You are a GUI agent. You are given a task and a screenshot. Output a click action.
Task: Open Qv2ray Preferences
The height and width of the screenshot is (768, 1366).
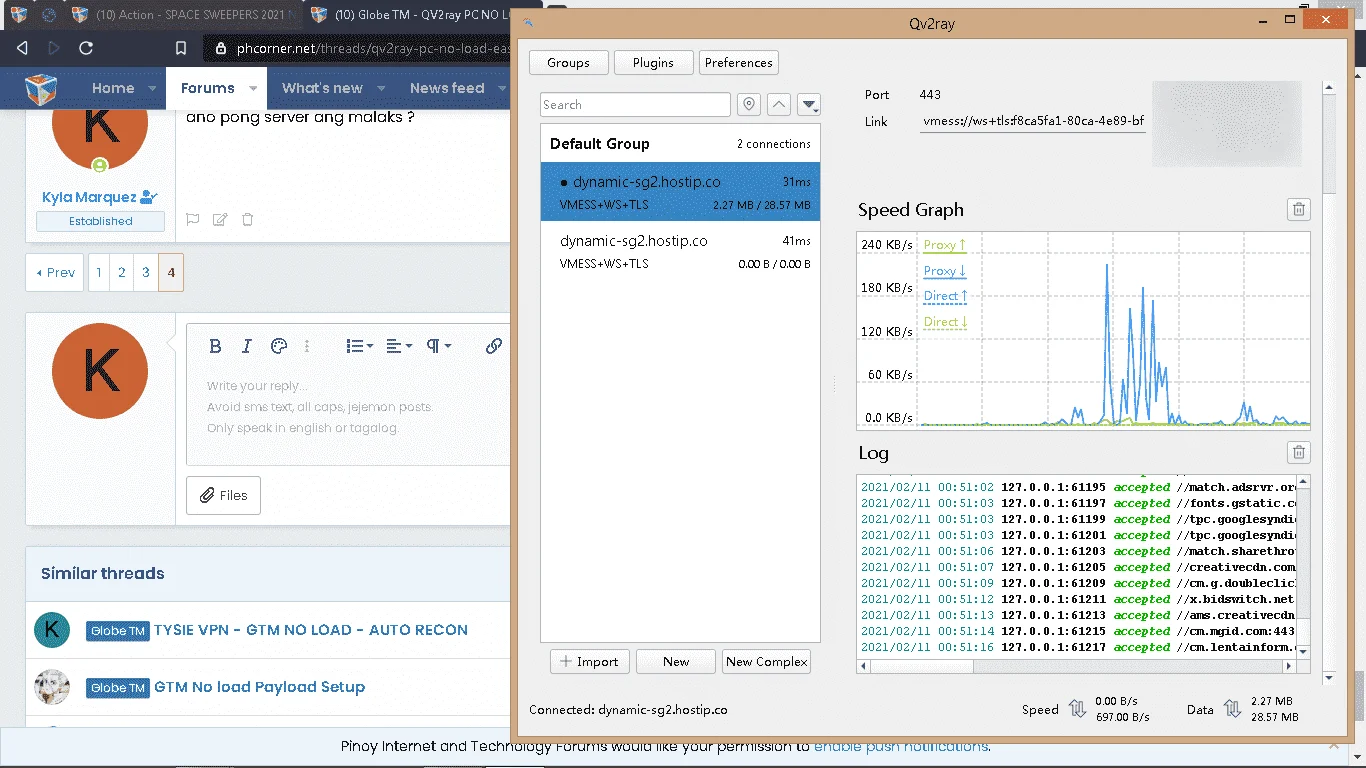(739, 62)
